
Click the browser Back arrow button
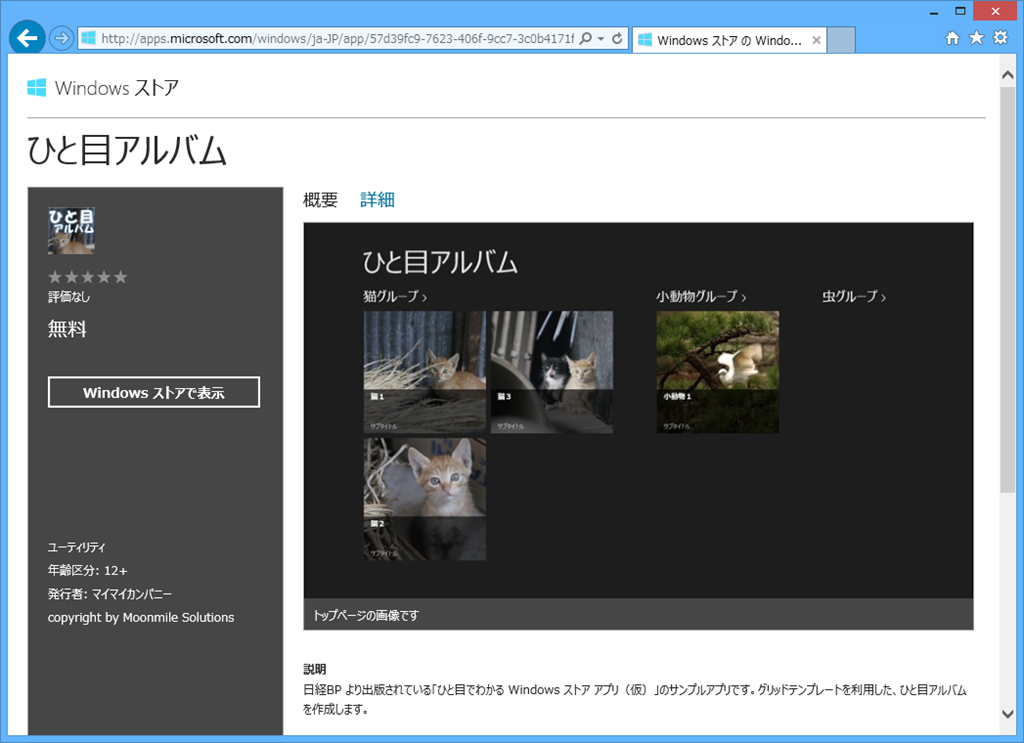(27, 39)
